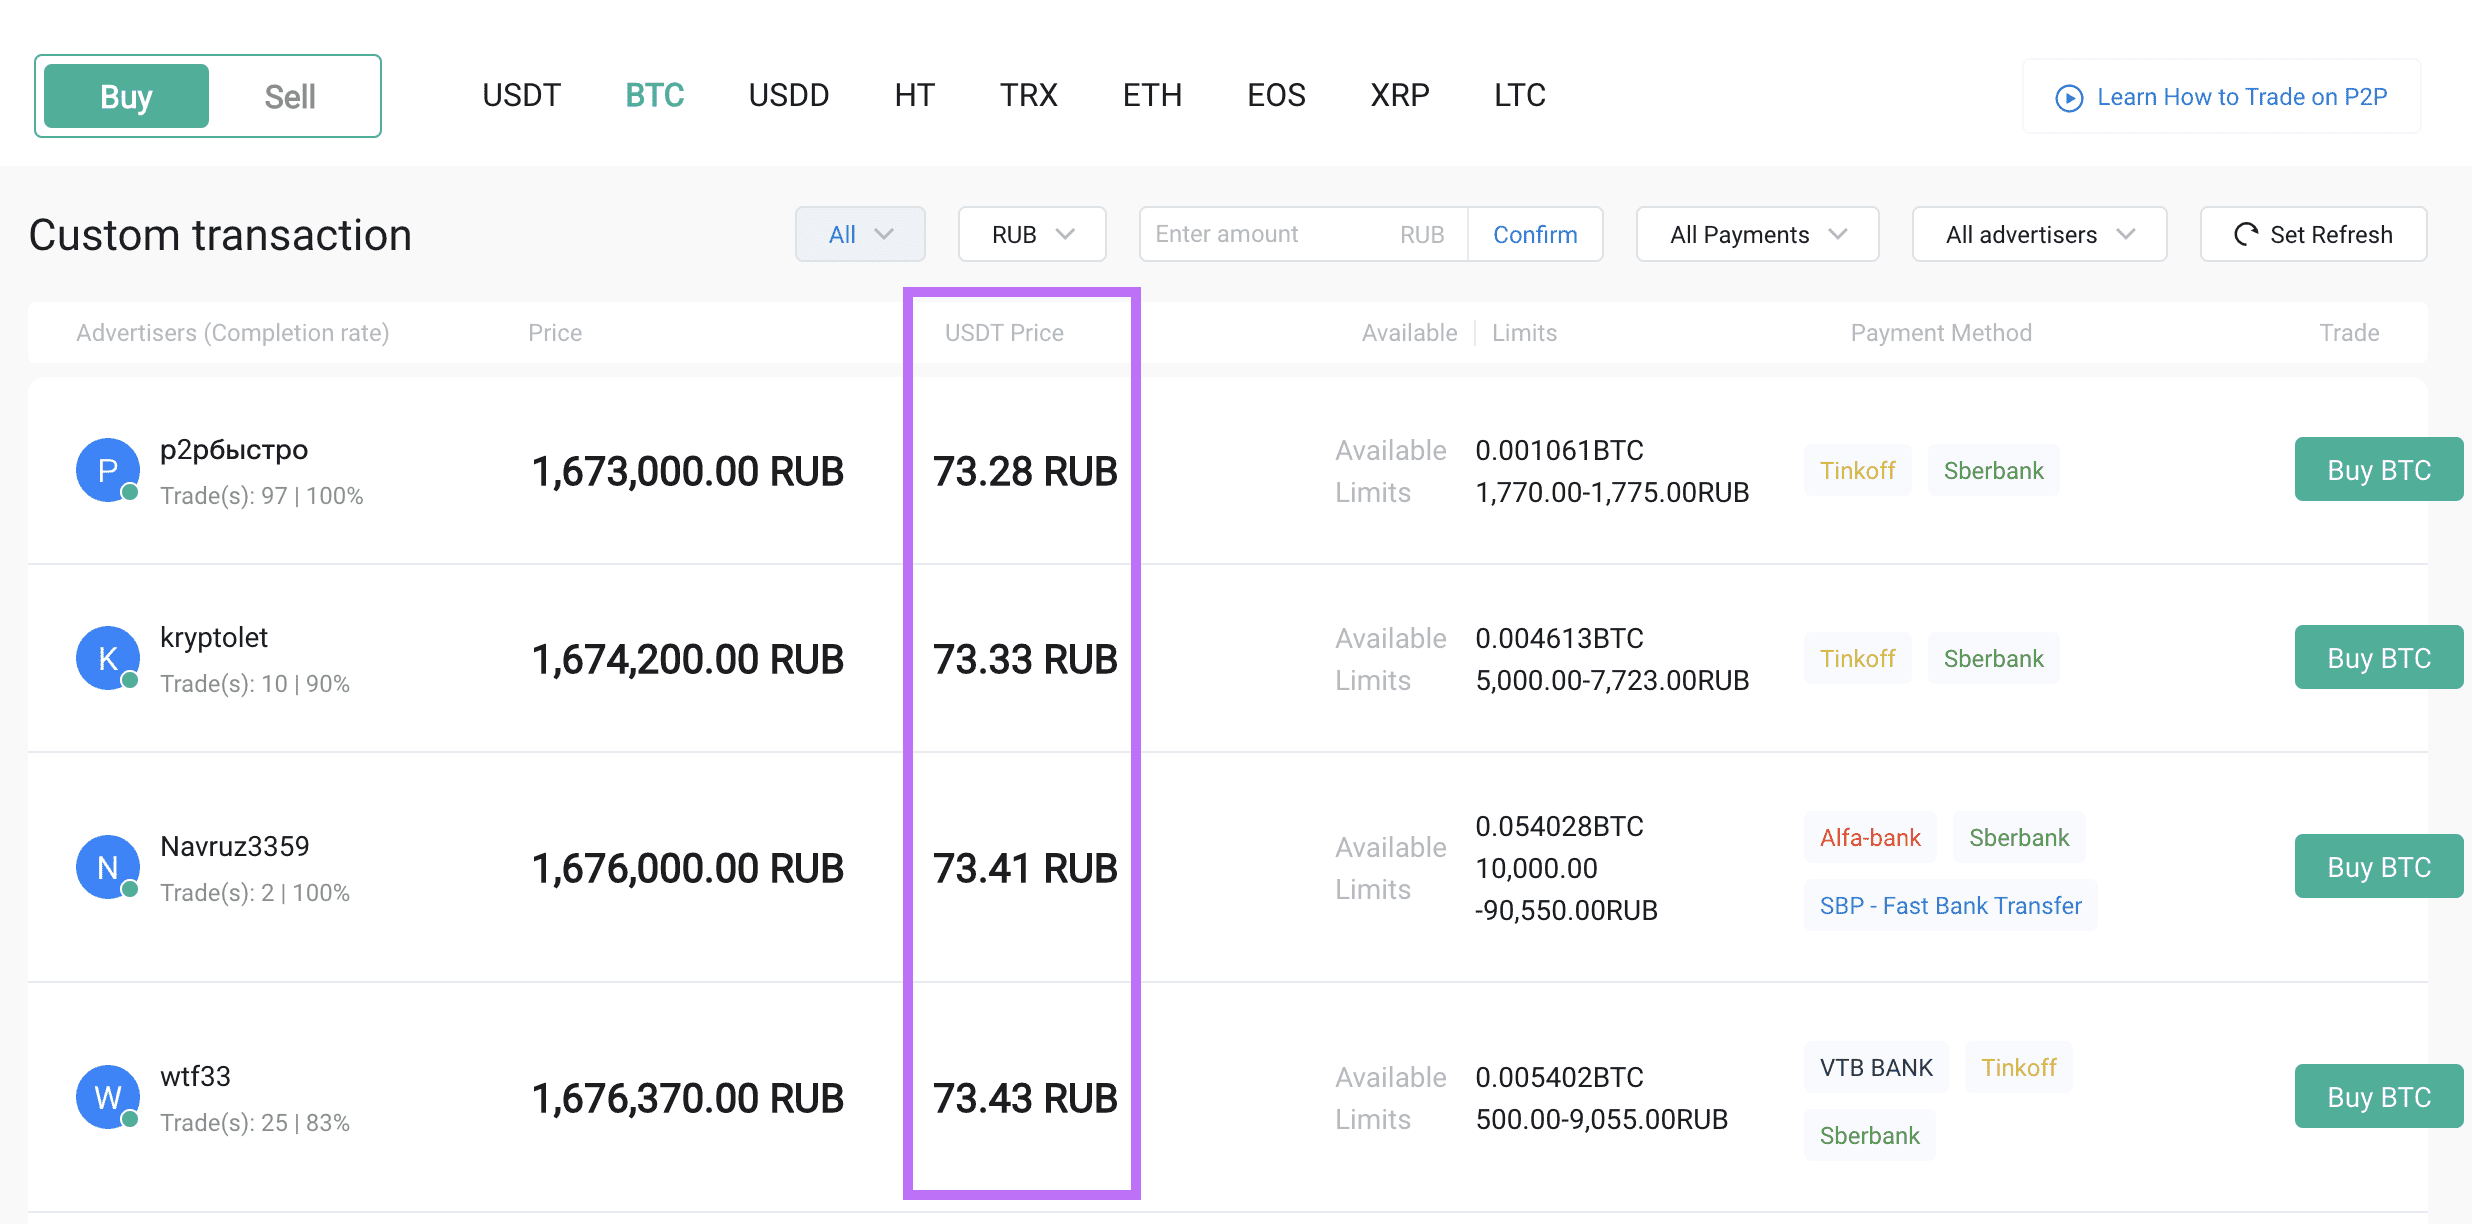Click price 1,674,200.00 RUB

[688, 659]
